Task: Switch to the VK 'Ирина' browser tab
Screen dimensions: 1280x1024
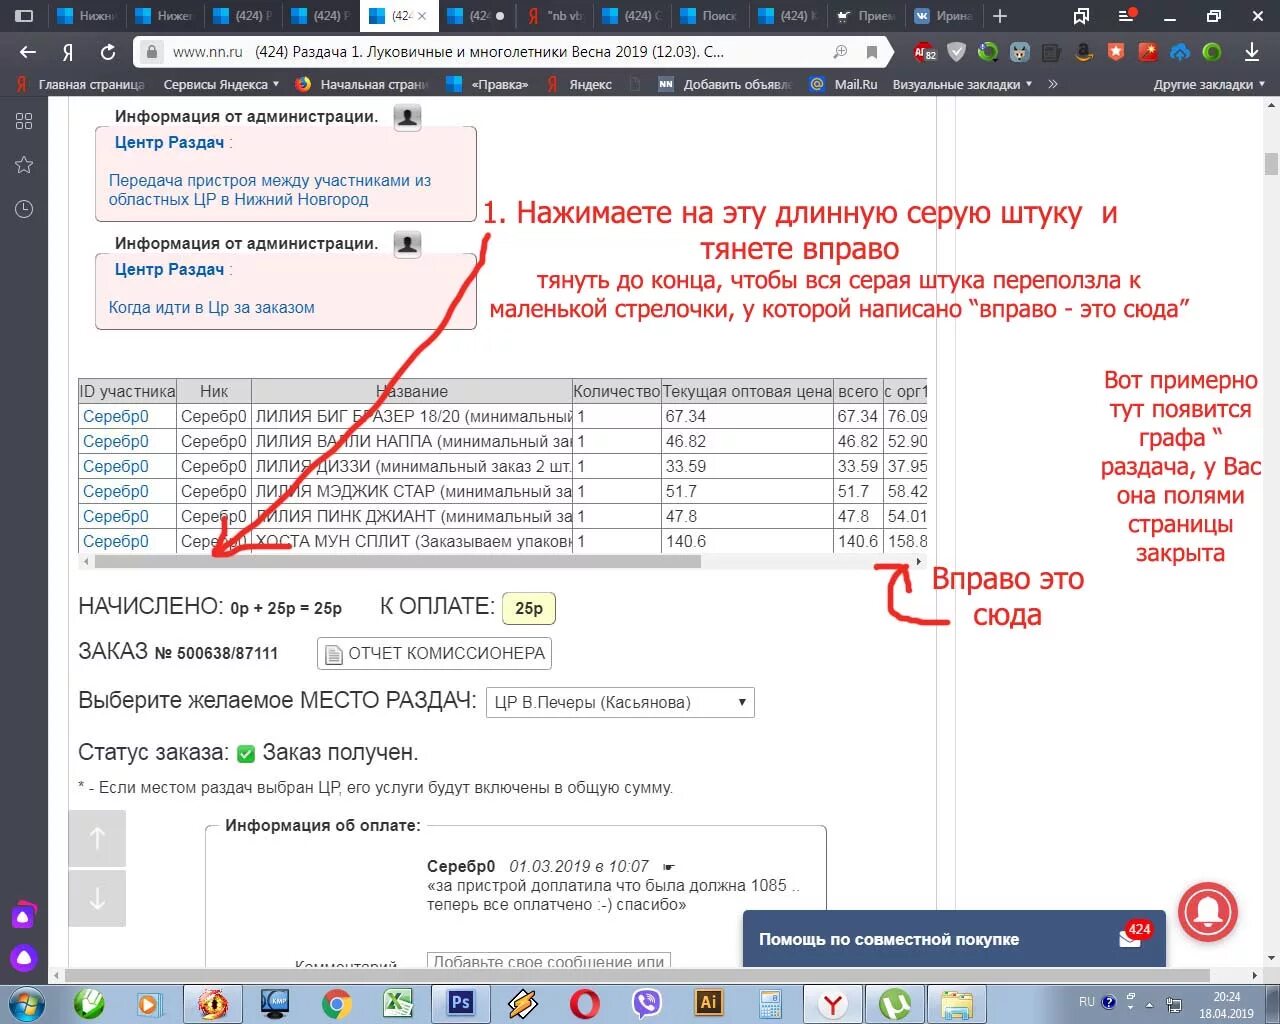Action: [943, 15]
